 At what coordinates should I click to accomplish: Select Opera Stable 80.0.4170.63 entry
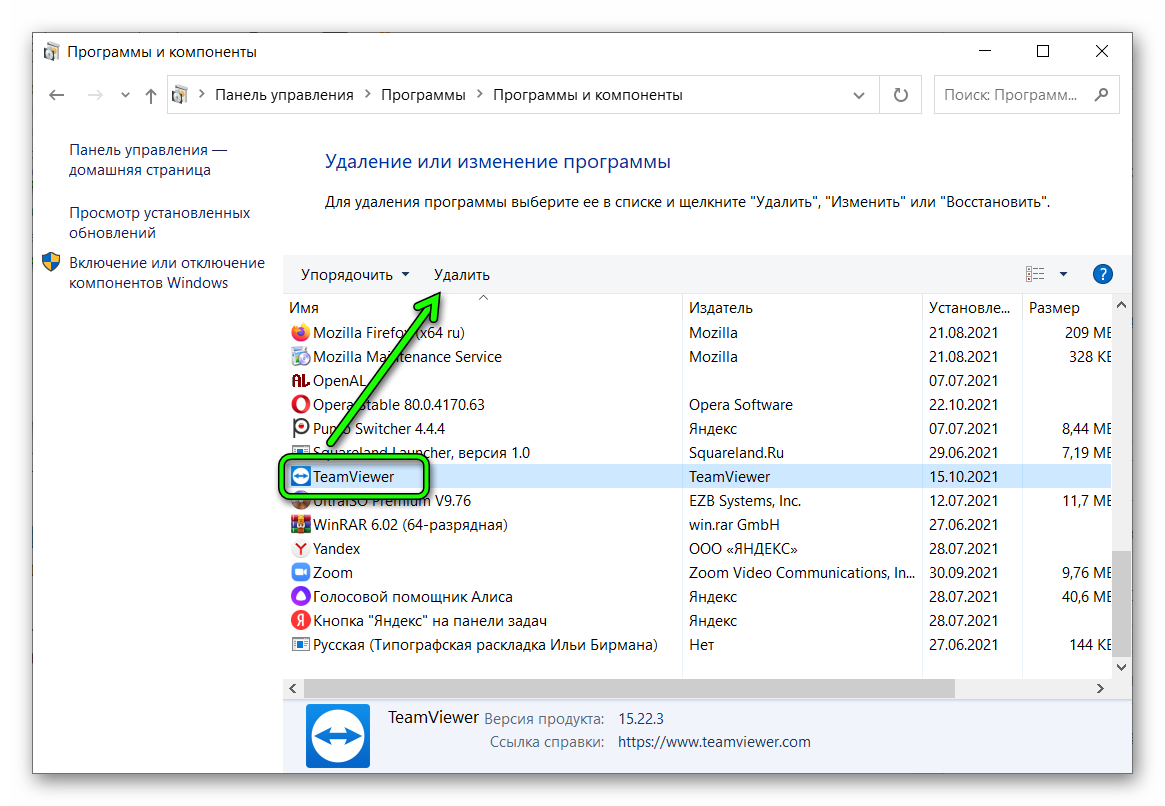399,405
